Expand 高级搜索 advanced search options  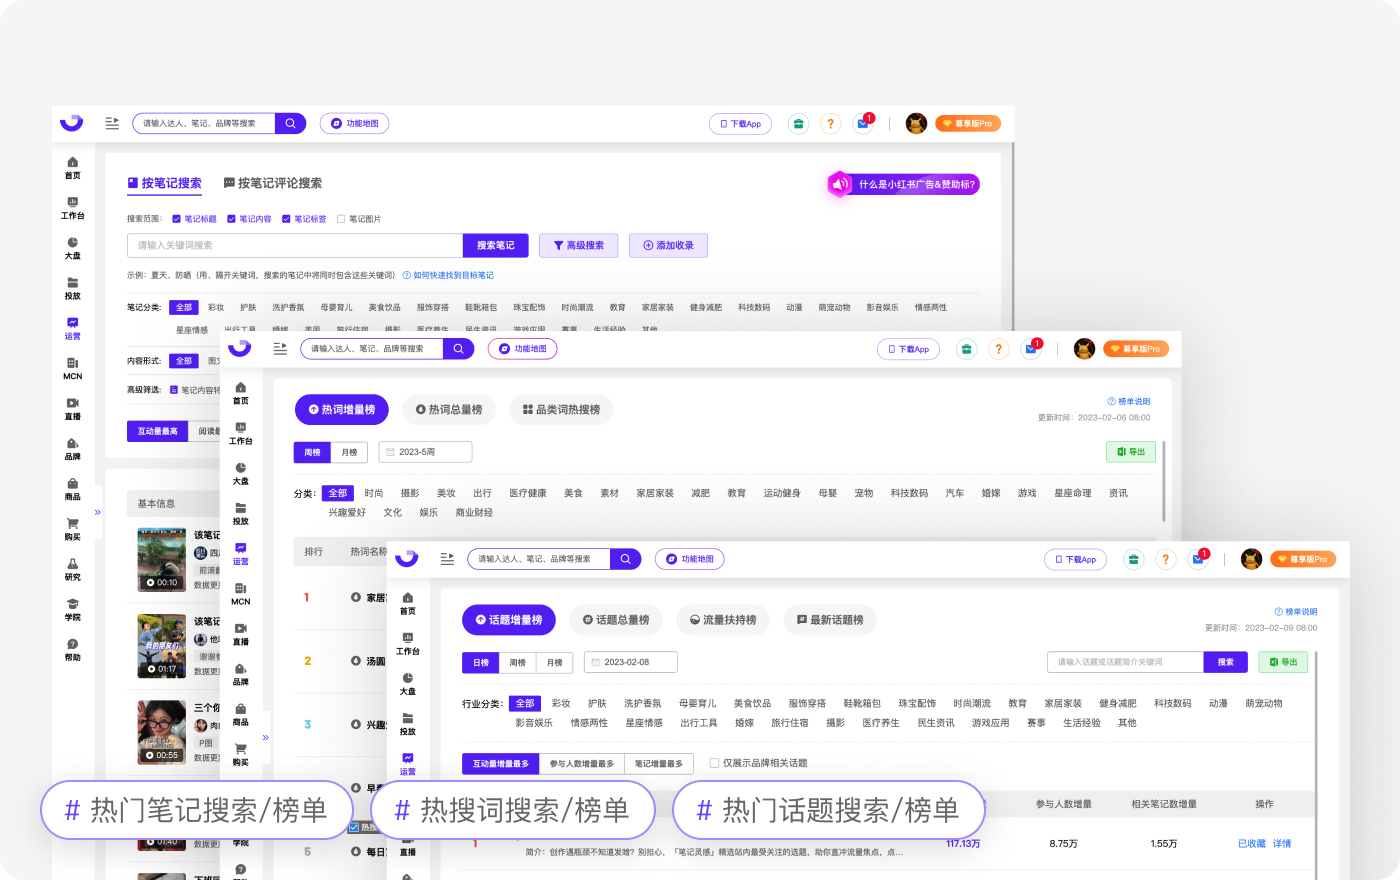pos(579,245)
